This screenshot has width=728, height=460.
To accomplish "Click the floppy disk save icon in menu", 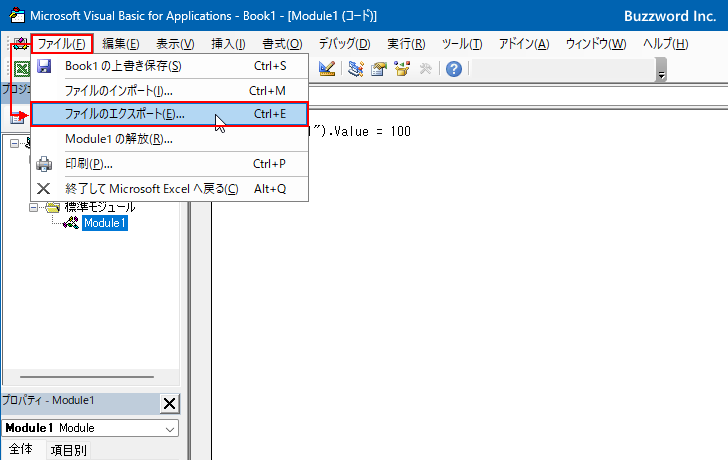I will click(44, 66).
